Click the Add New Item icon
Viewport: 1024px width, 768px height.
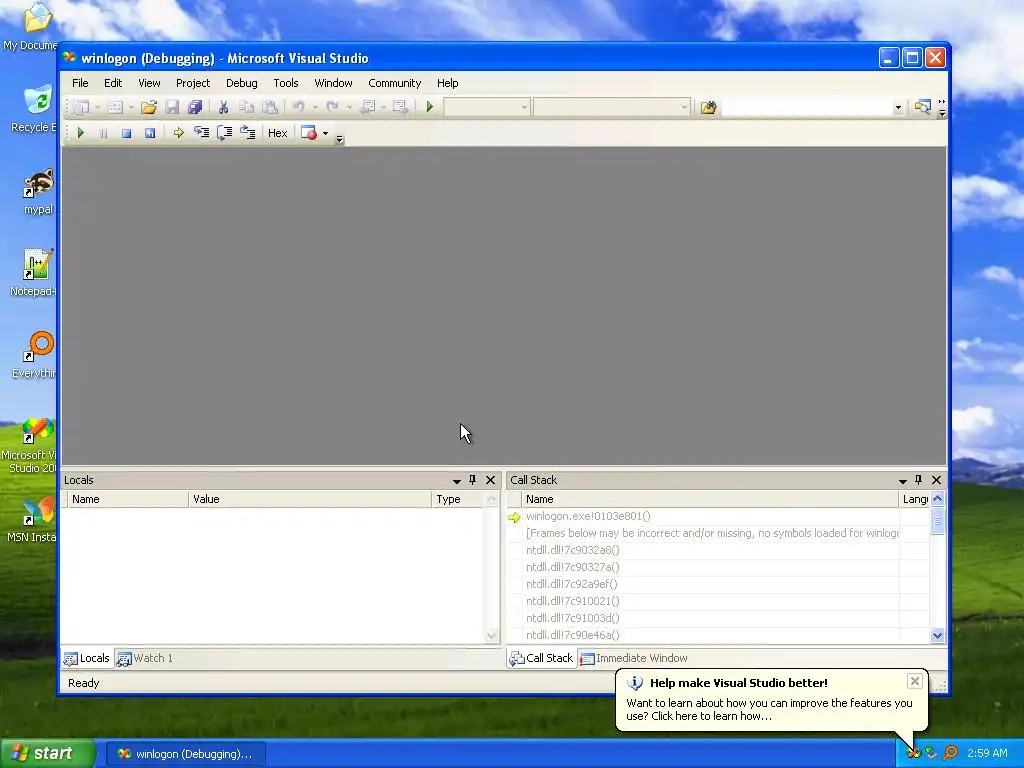(115, 107)
